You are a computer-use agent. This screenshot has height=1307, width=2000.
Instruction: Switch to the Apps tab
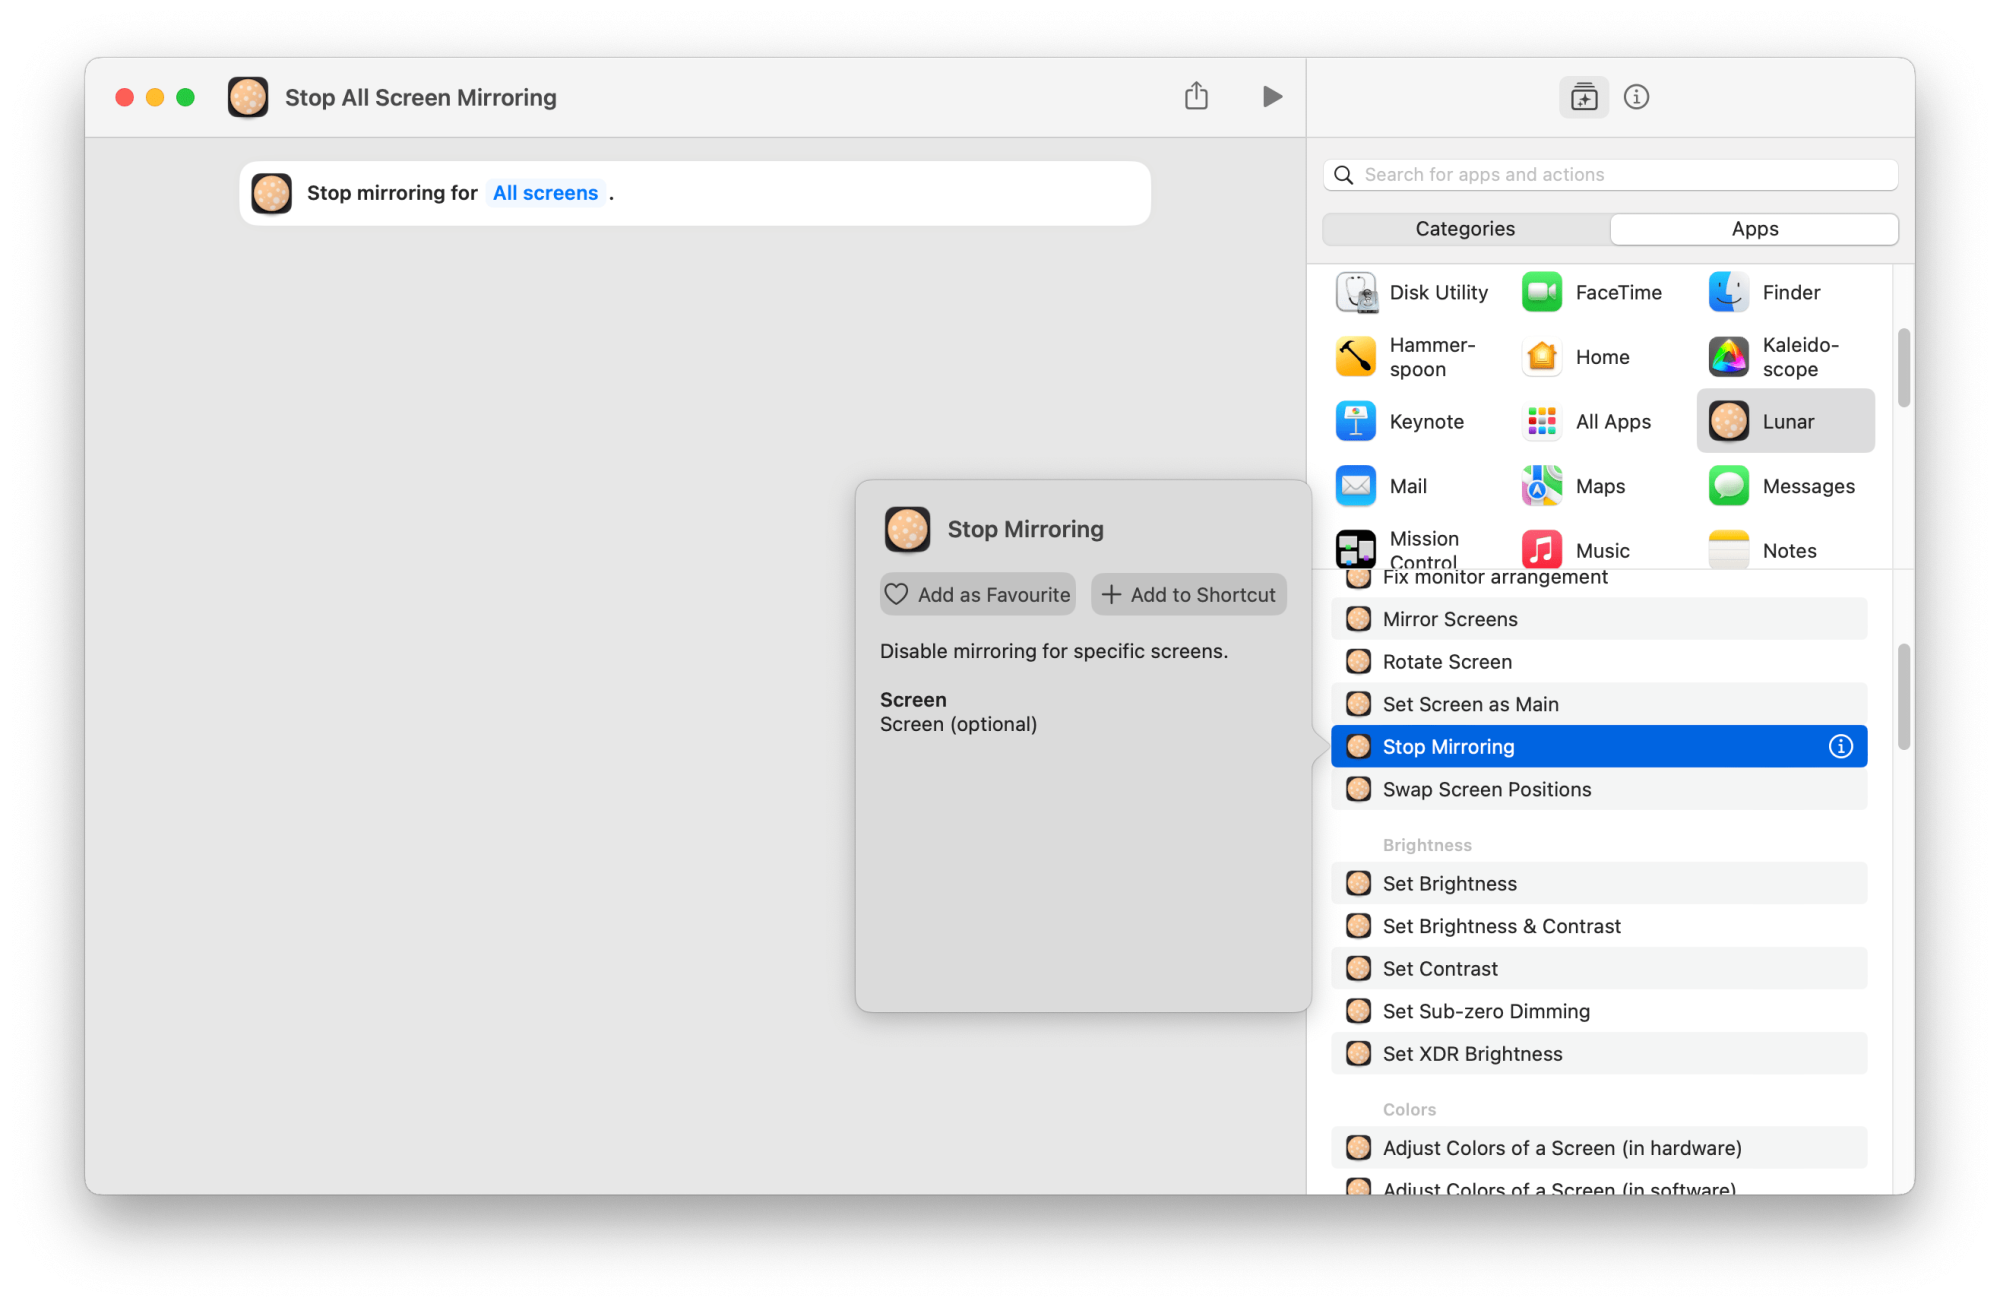pos(1754,229)
